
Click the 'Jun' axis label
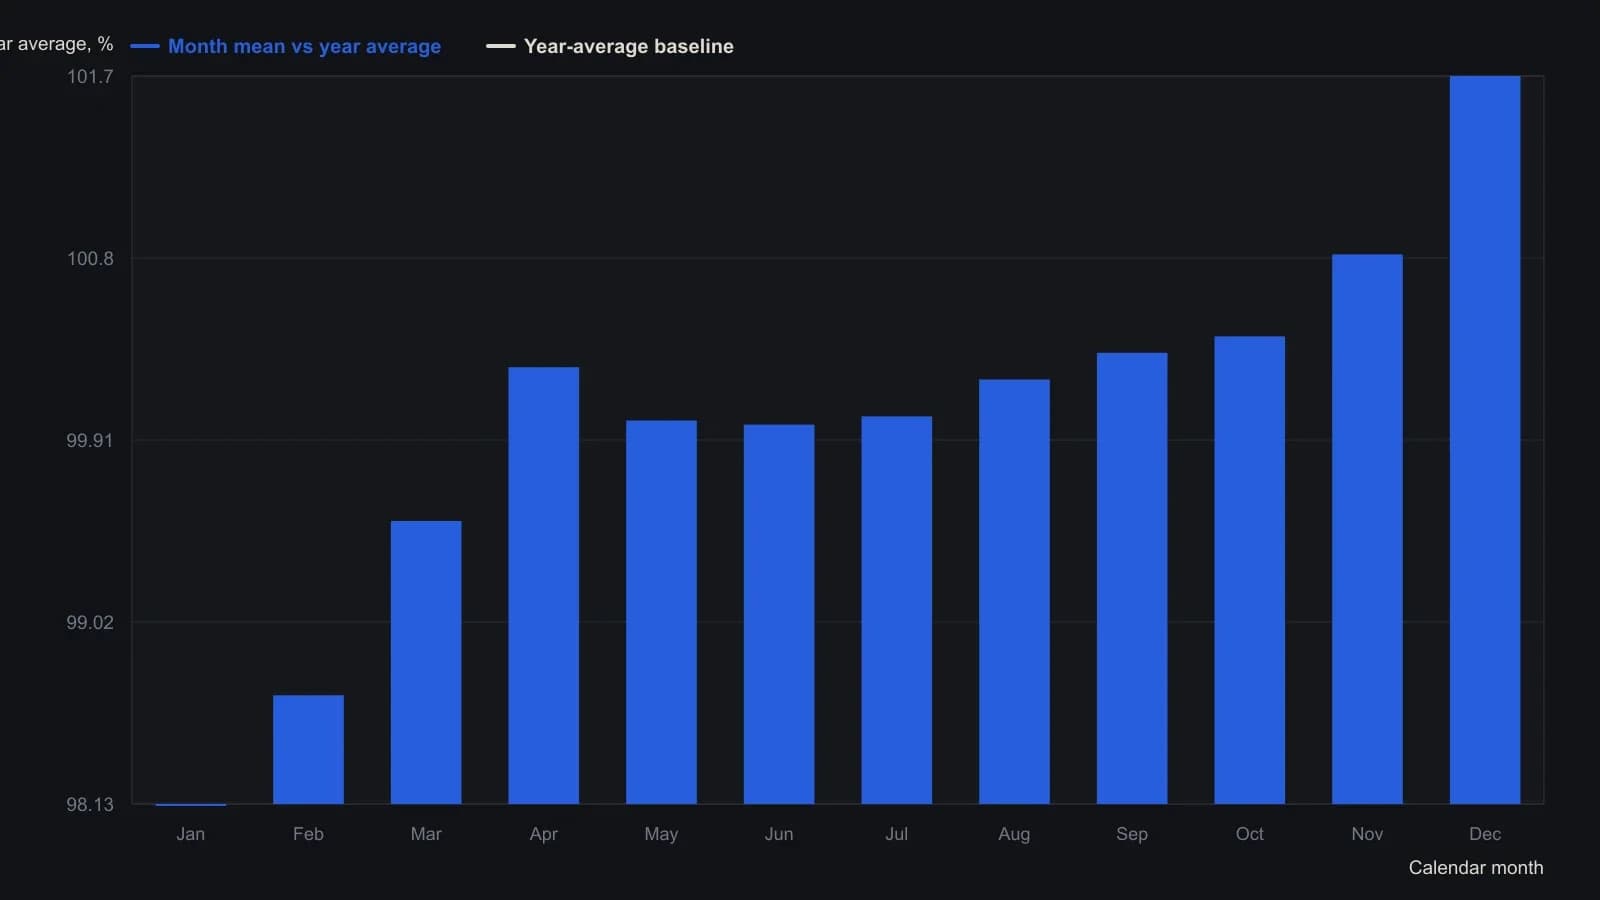tap(779, 834)
